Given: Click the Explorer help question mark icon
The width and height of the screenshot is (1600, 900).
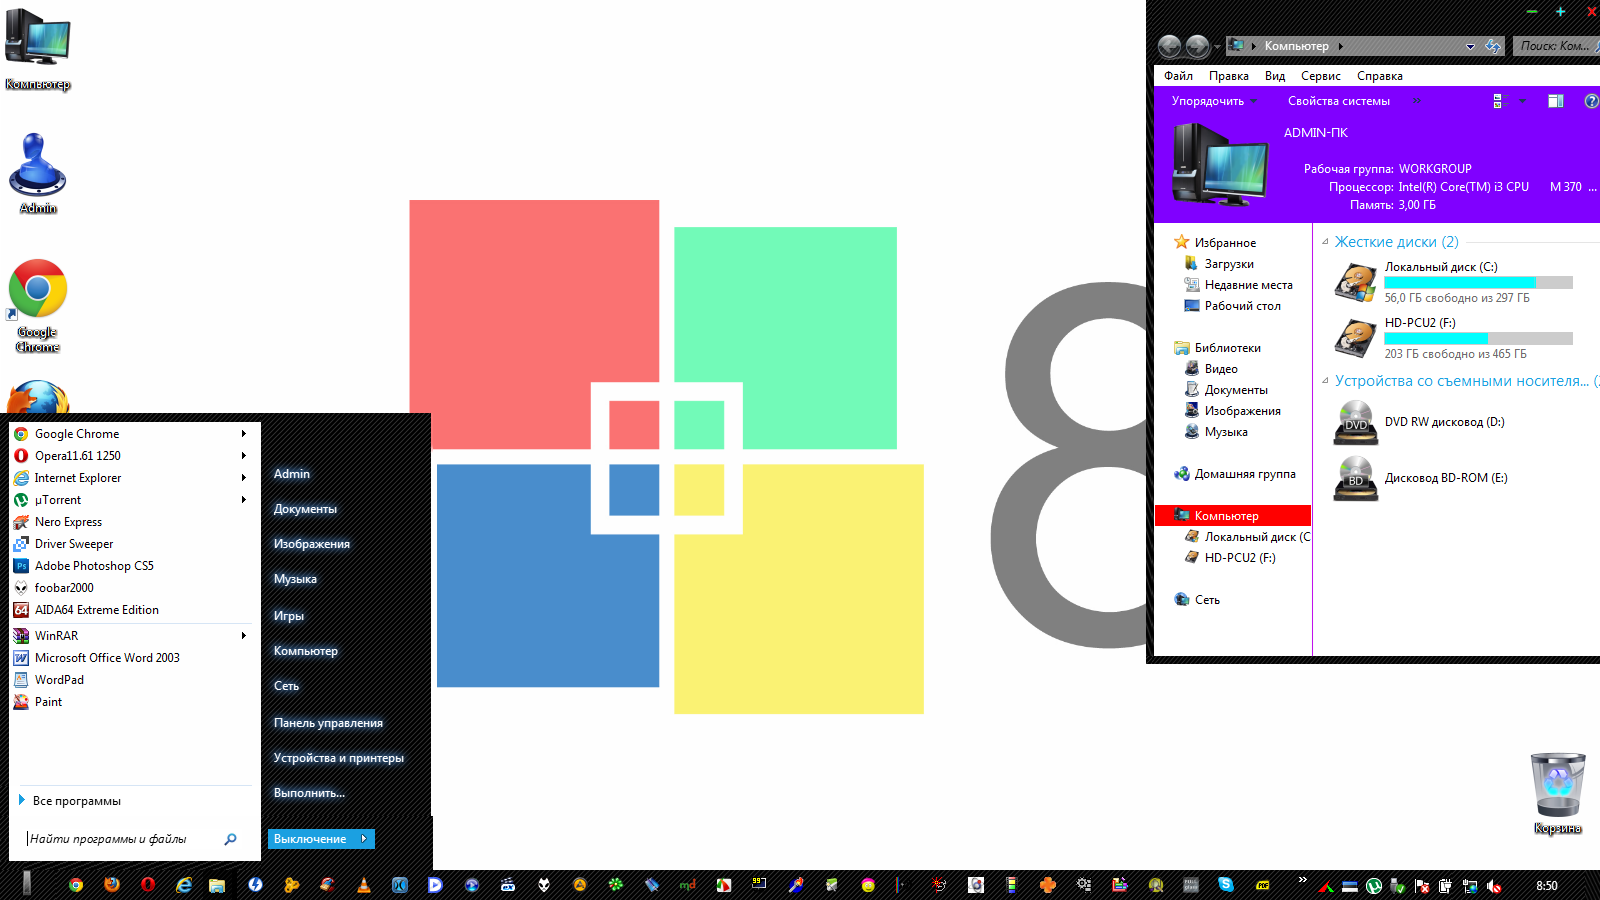Looking at the screenshot, I should click(1591, 101).
